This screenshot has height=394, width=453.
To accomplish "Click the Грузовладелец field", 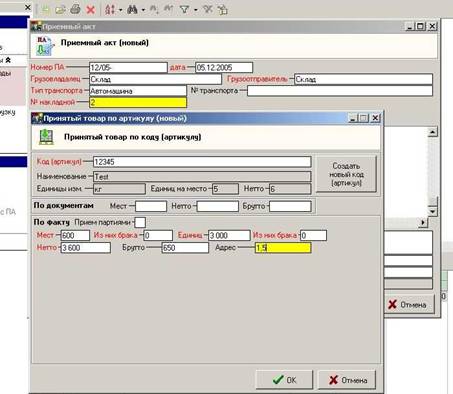I will (x=155, y=79).
